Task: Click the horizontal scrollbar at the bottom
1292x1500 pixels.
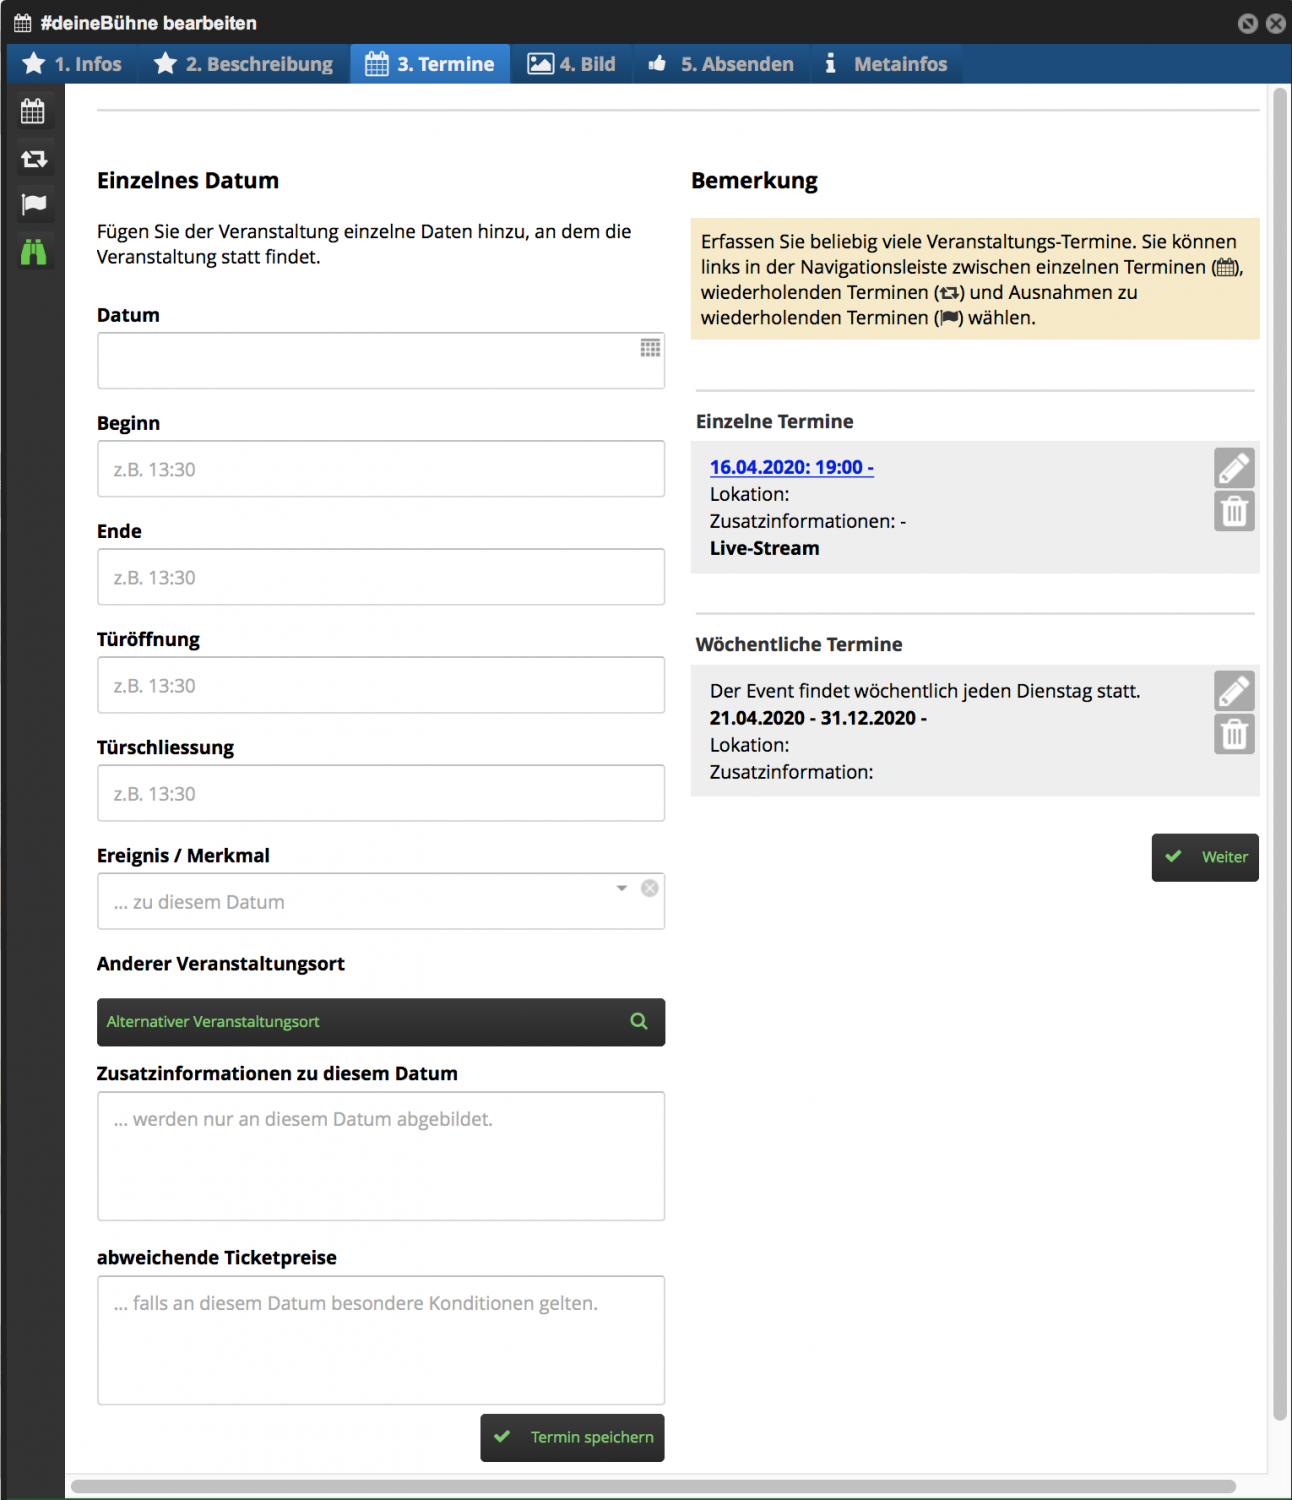Action: tap(653, 1486)
